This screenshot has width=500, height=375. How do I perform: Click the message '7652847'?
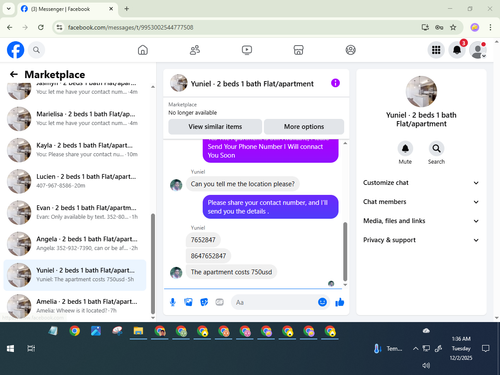[x=203, y=240]
